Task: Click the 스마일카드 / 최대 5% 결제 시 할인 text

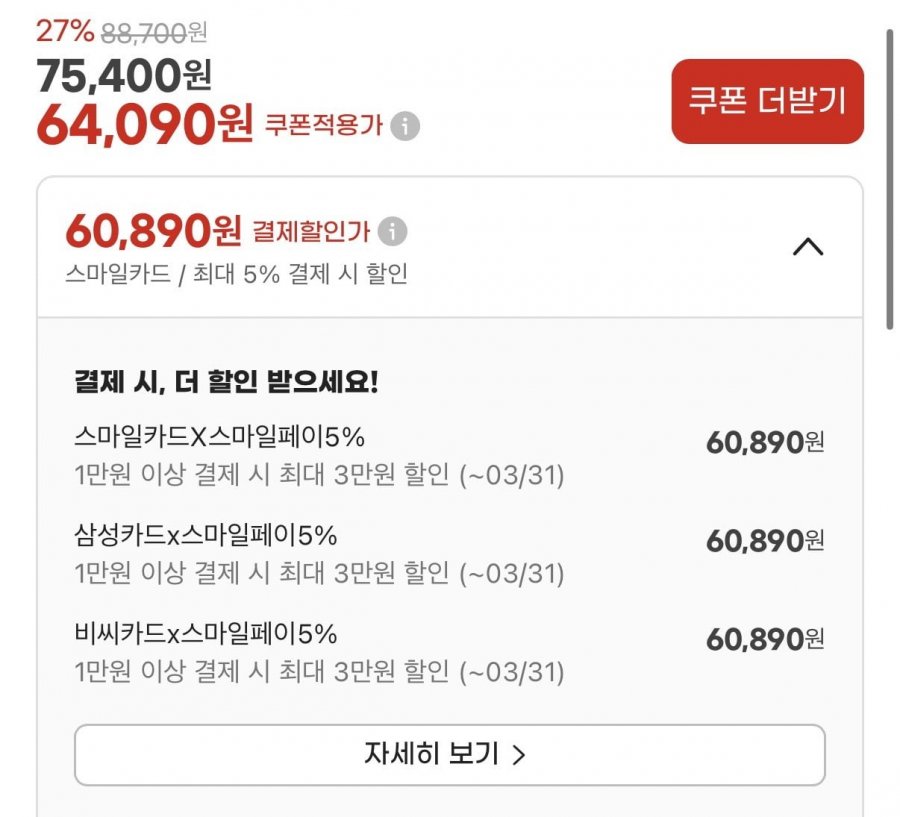Action: pyautogui.click(x=236, y=274)
